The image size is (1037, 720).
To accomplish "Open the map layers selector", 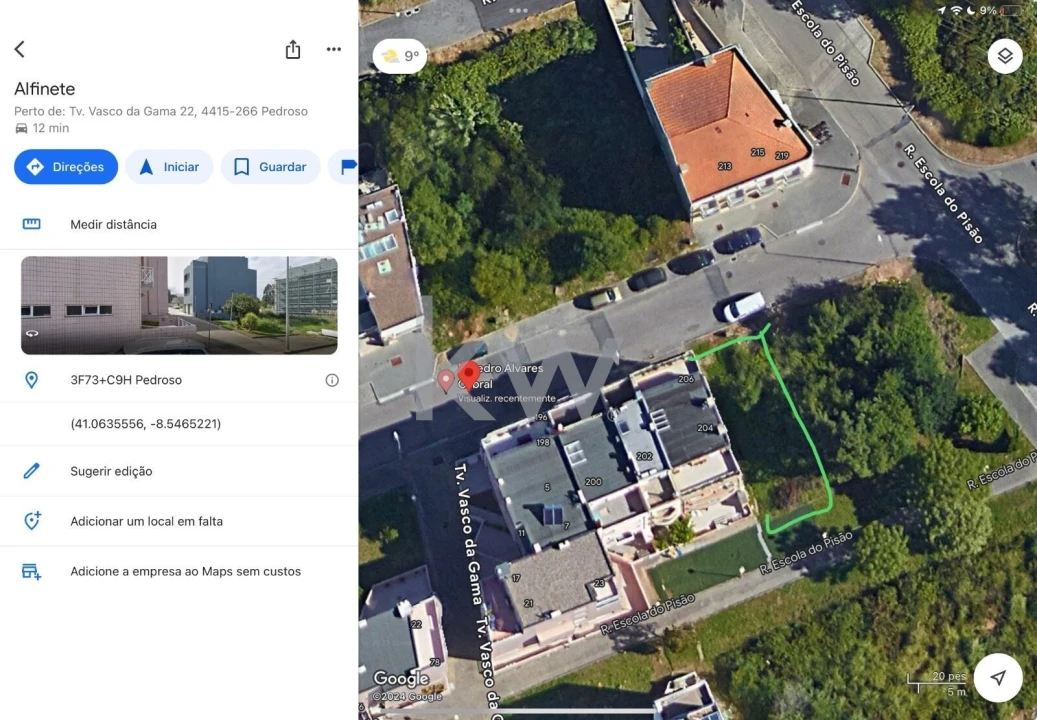I will click(1005, 56).
